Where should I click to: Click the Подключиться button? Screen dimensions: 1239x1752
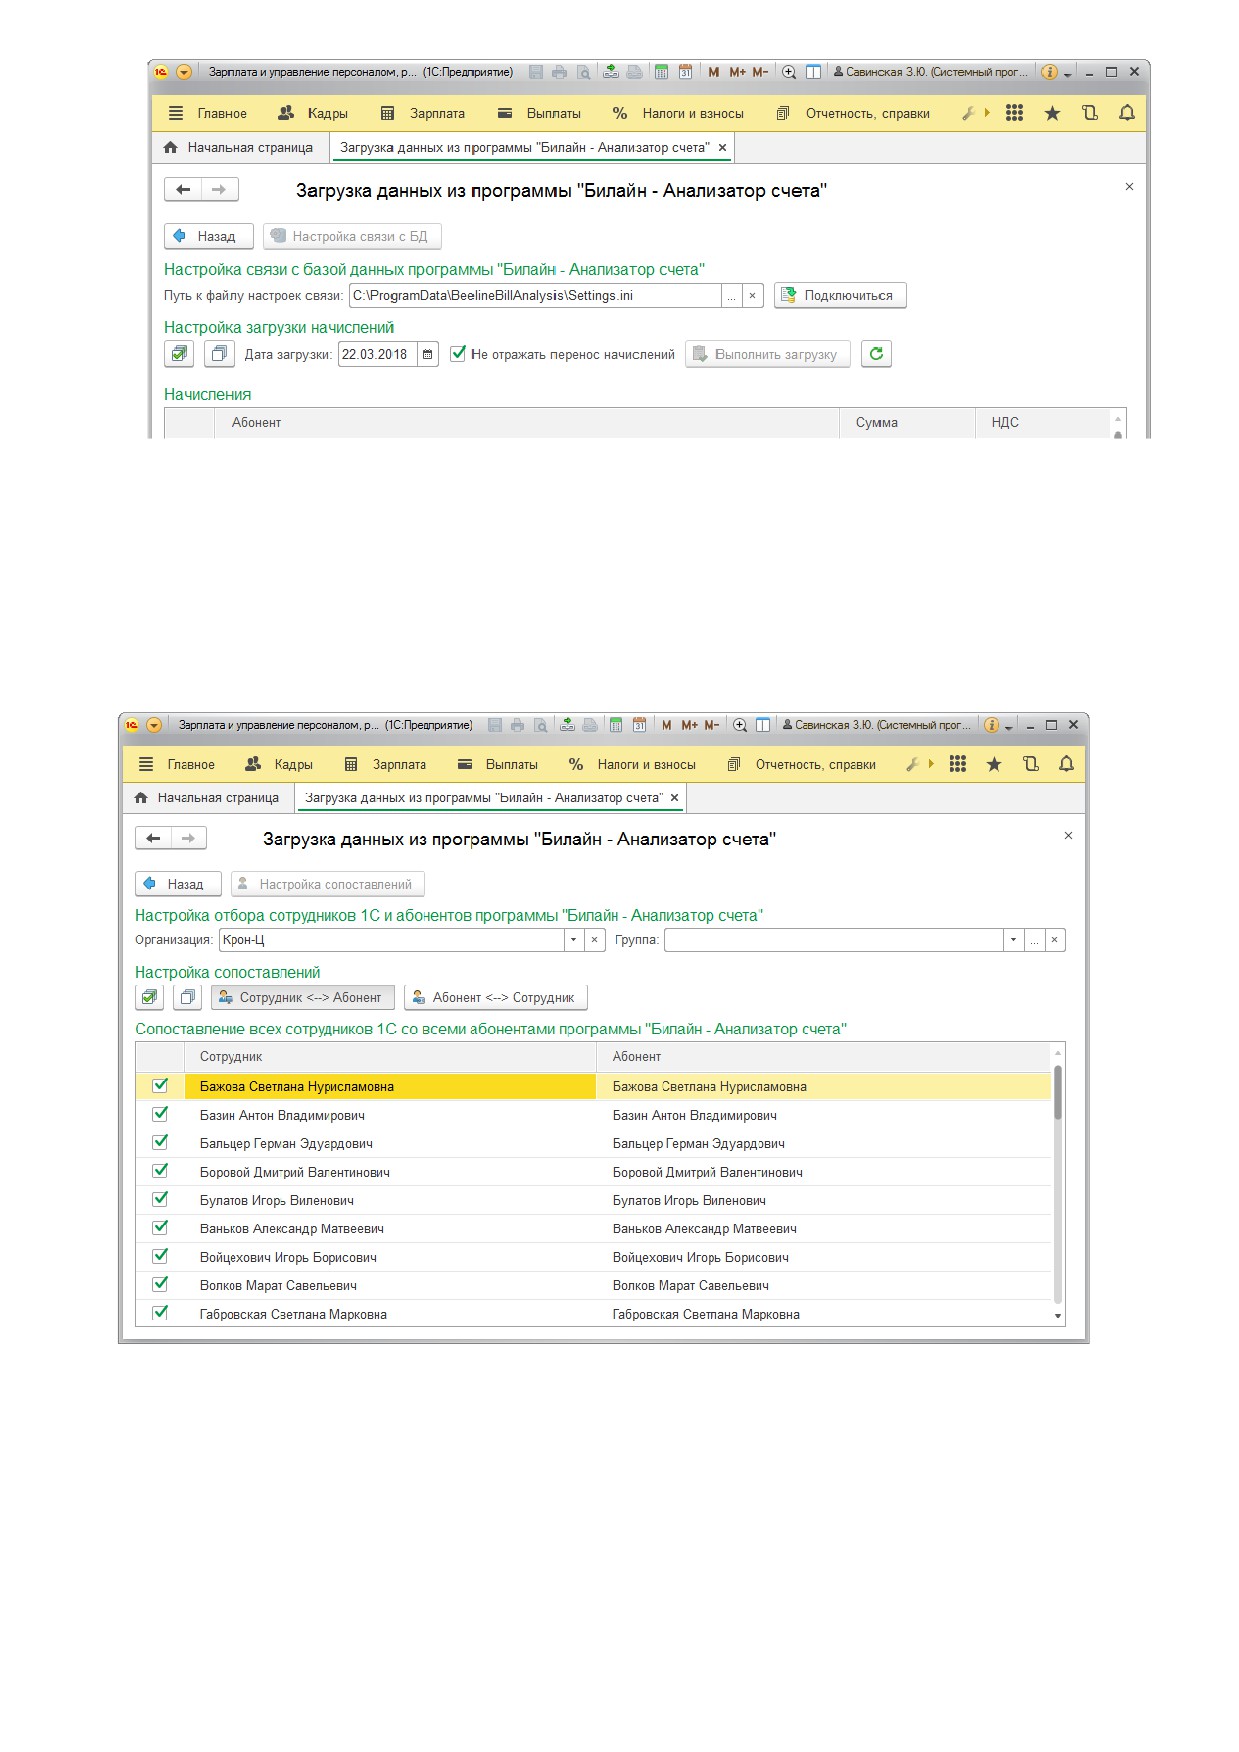(x=840, y=296)
